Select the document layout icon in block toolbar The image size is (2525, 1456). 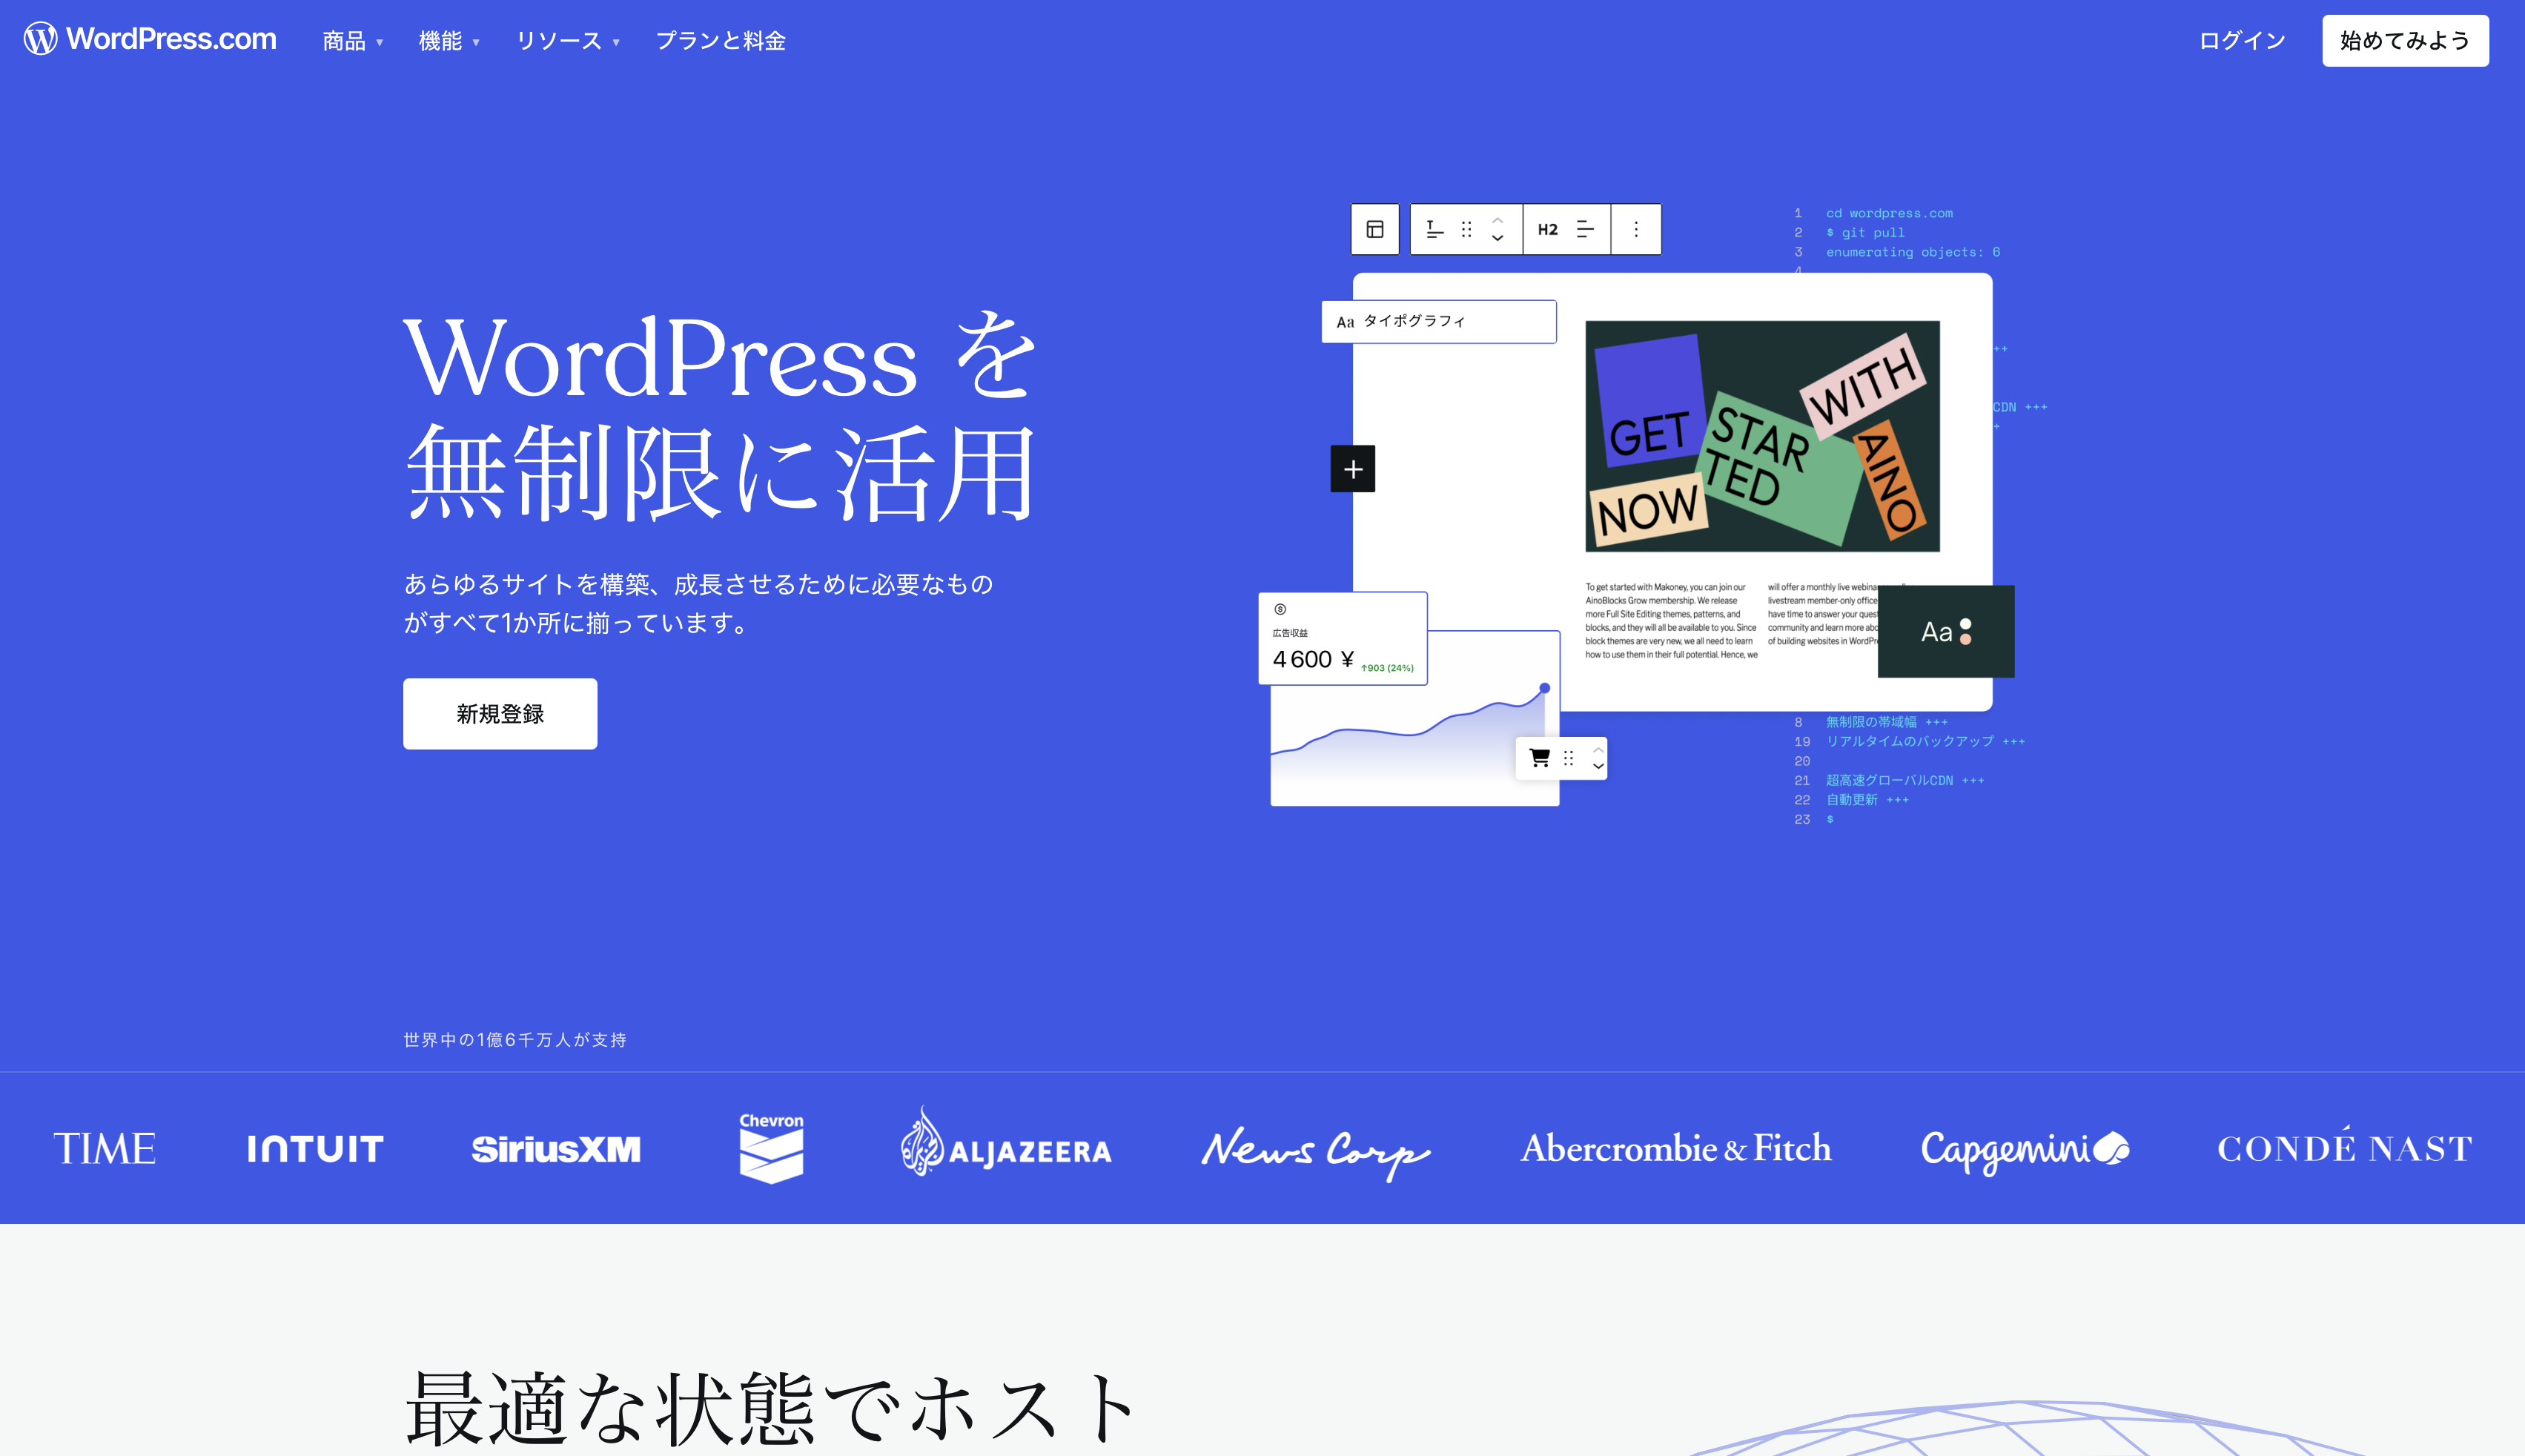pos(1375,229)
